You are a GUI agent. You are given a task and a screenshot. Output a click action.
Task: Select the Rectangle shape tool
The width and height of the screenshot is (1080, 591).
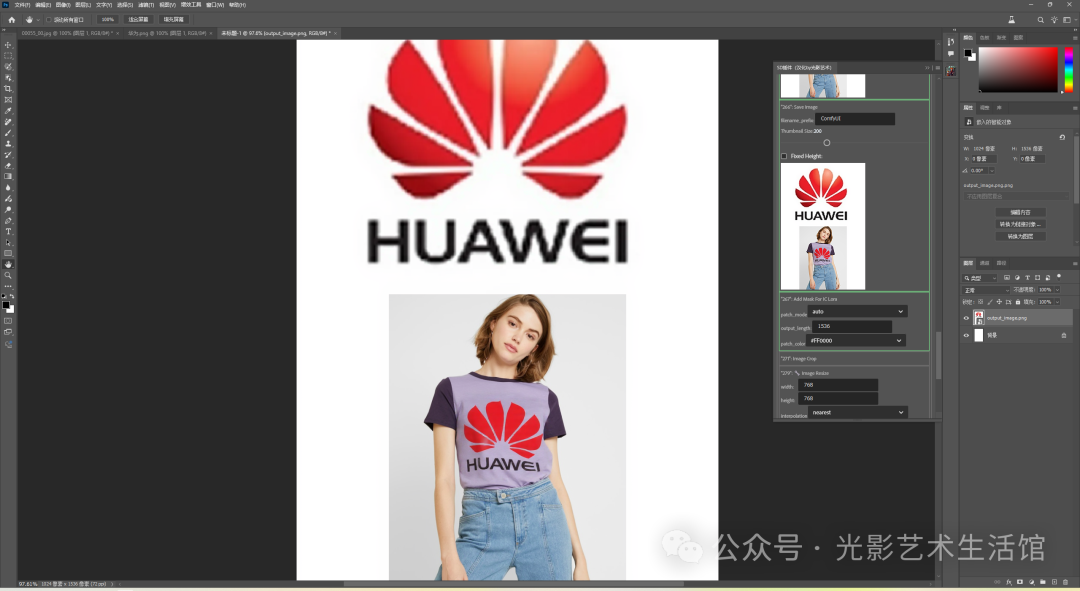click(x=8, y=253)
